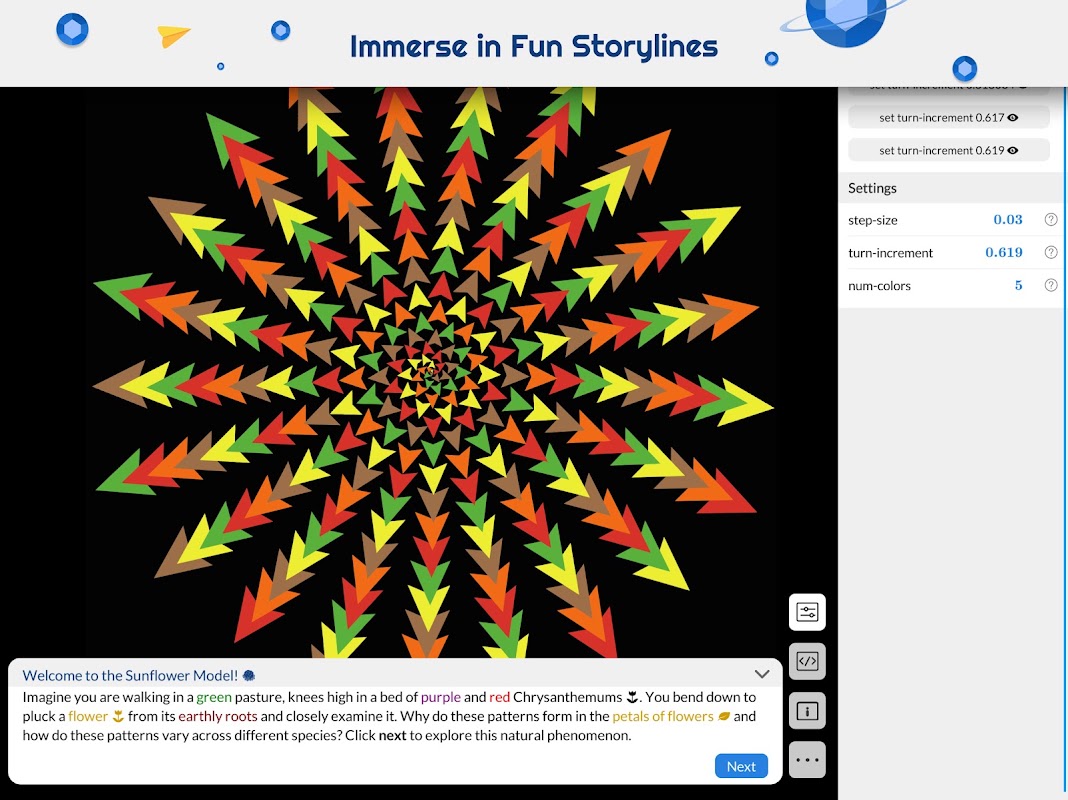Open the info panel icon
This screenshot has height=800, width=1068.
click(807, 711)
